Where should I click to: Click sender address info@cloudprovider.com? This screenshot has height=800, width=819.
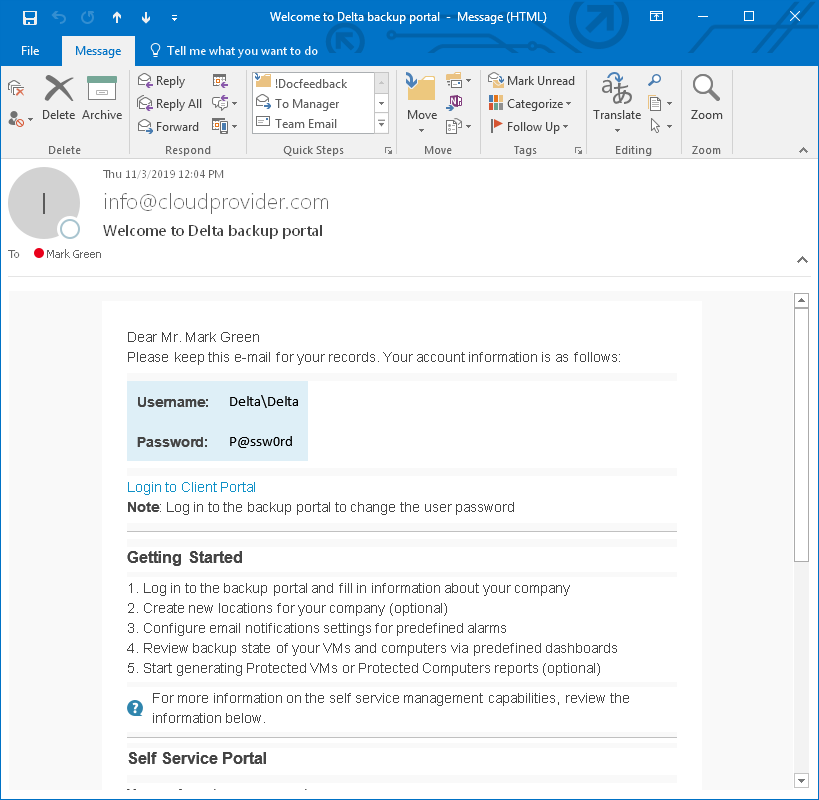(x=216, y=202)
